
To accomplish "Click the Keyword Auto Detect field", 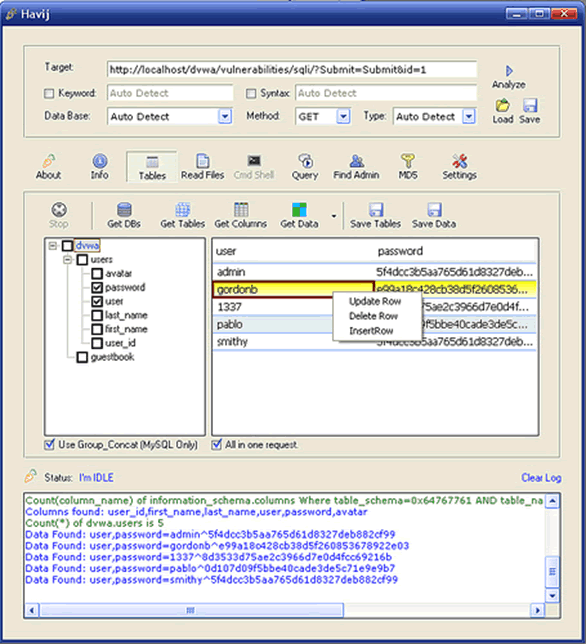I will [x=170, y=94].
